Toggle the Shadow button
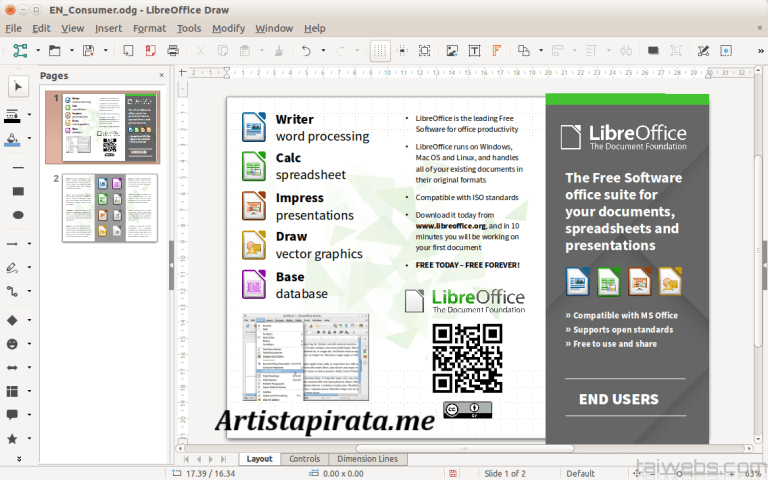 (x=653, y=50)
